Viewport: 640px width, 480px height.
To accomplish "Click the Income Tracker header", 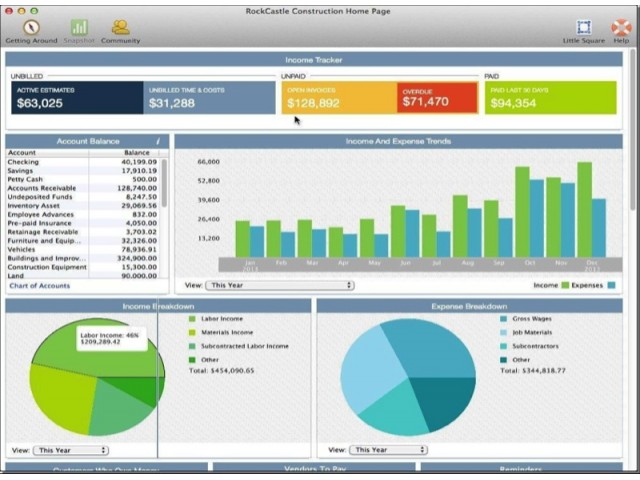I will (314, 60).
